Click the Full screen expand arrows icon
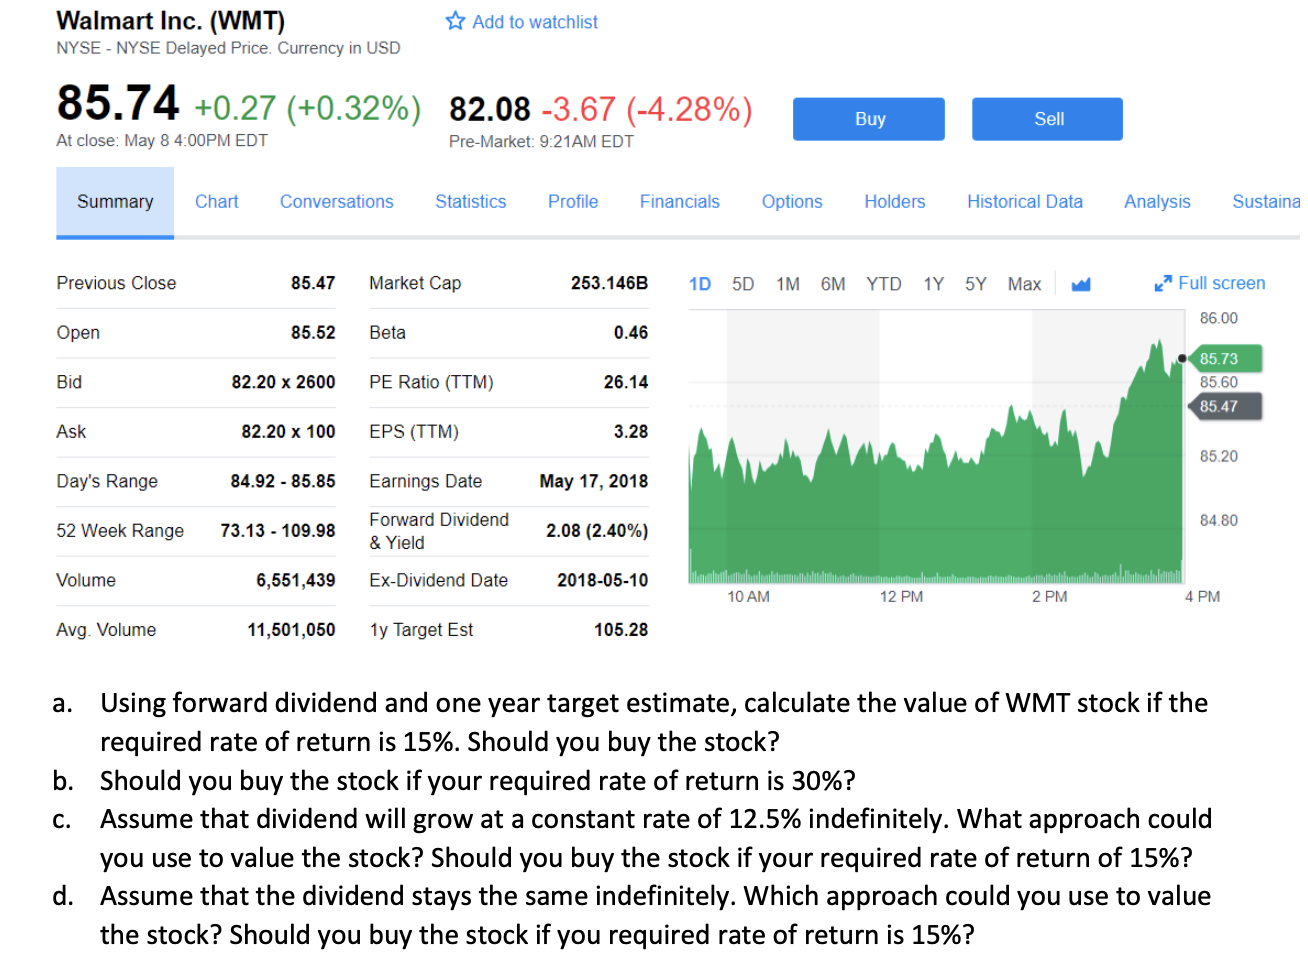This screenshot has width=1308, height=961. 1162,284
